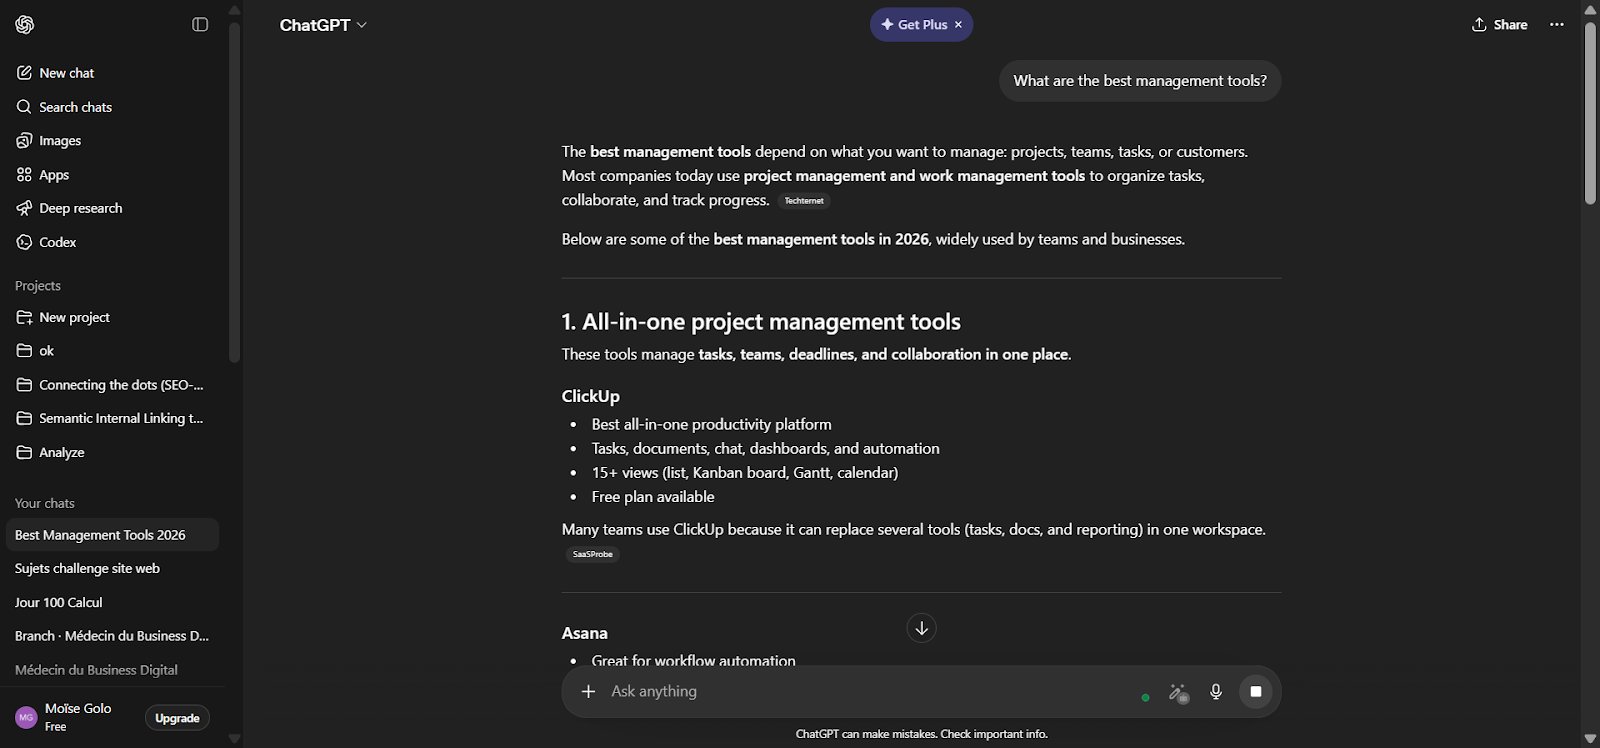Open a New chat
Viewport: 1600px width, 748px height.
coord(66,72)
